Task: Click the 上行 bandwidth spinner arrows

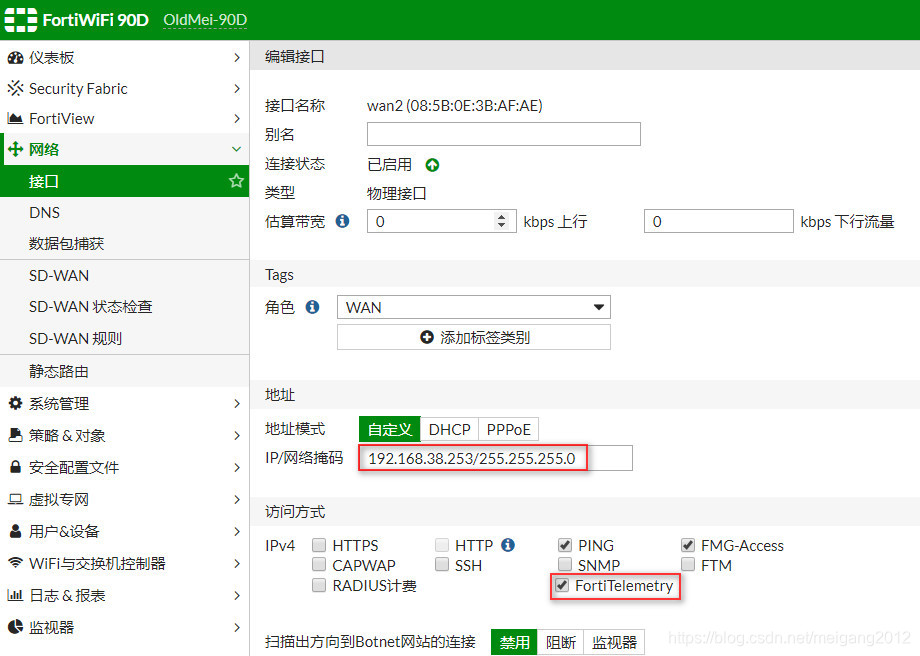Action: [501, 221]
